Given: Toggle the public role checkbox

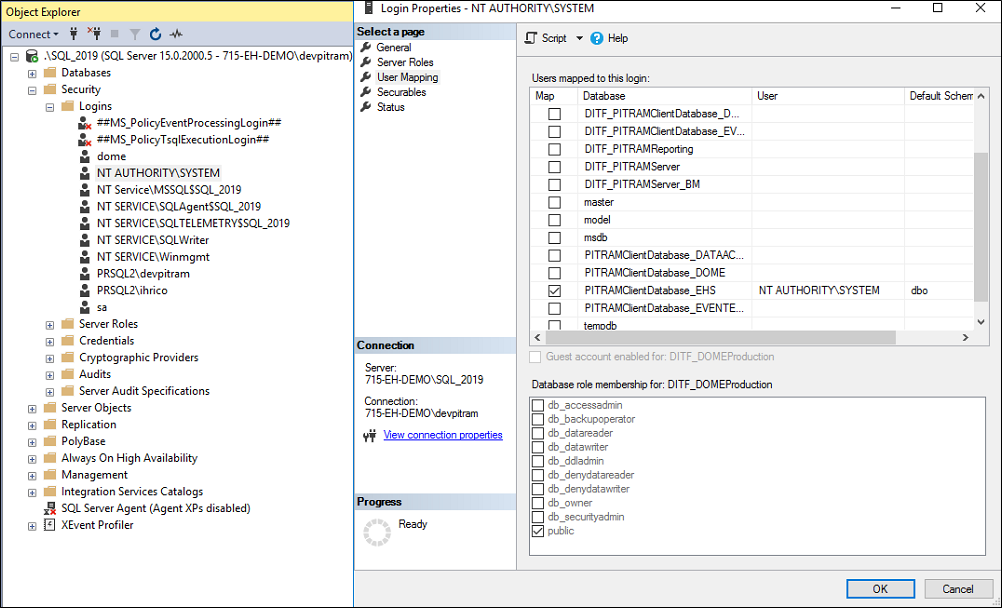Looking at the screenshot, I should (538, 531).
